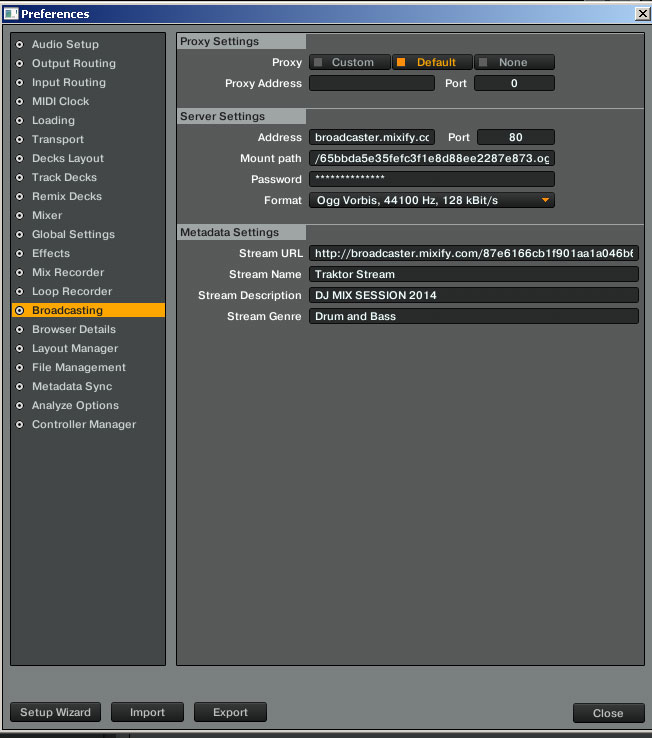Open the Format dropdown for Ogg Vorbis
Viewport: 652px width, 738px height.
click(x=431, y=200)
